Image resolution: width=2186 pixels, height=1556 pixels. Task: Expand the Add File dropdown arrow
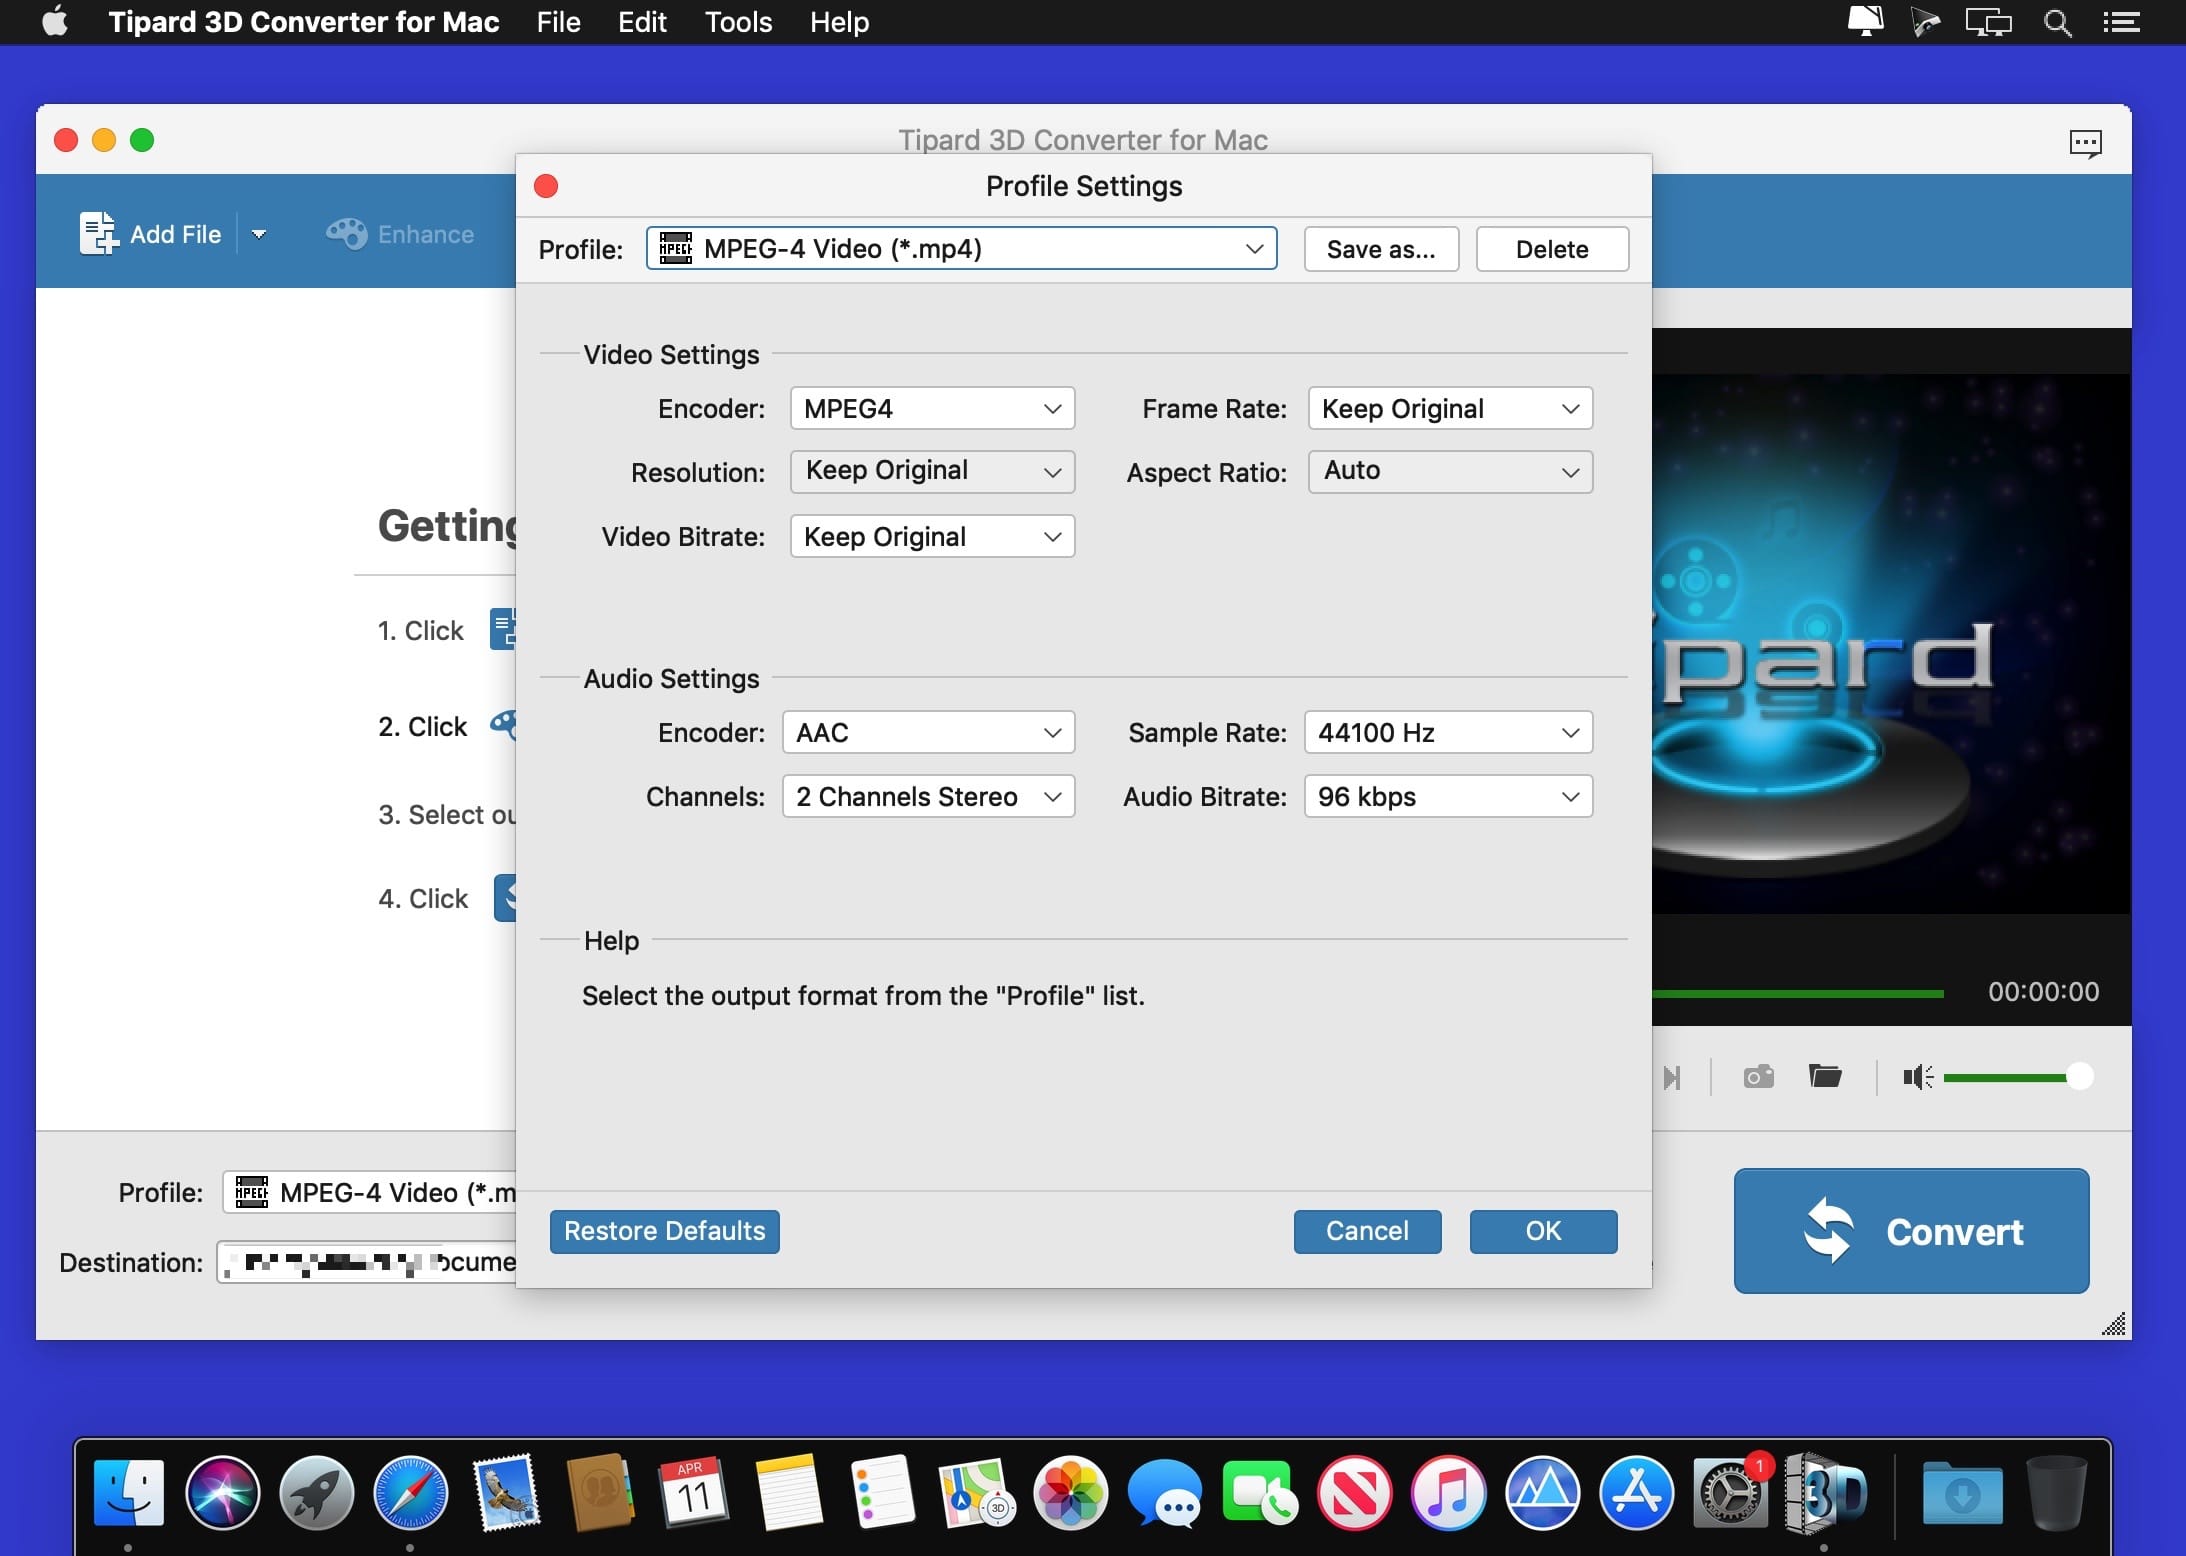[x=259, y=234]
